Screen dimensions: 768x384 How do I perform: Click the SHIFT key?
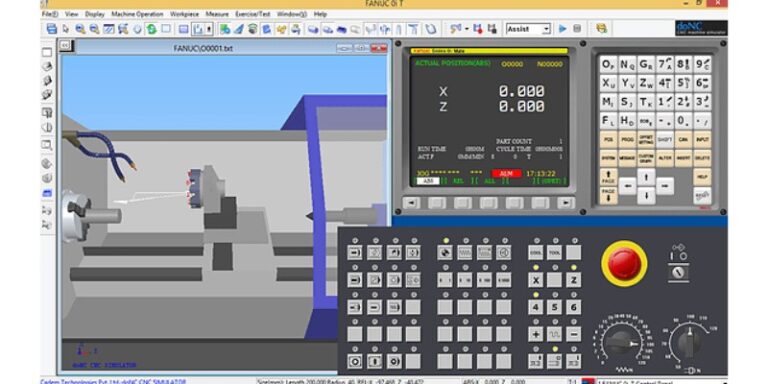point(664,140)
